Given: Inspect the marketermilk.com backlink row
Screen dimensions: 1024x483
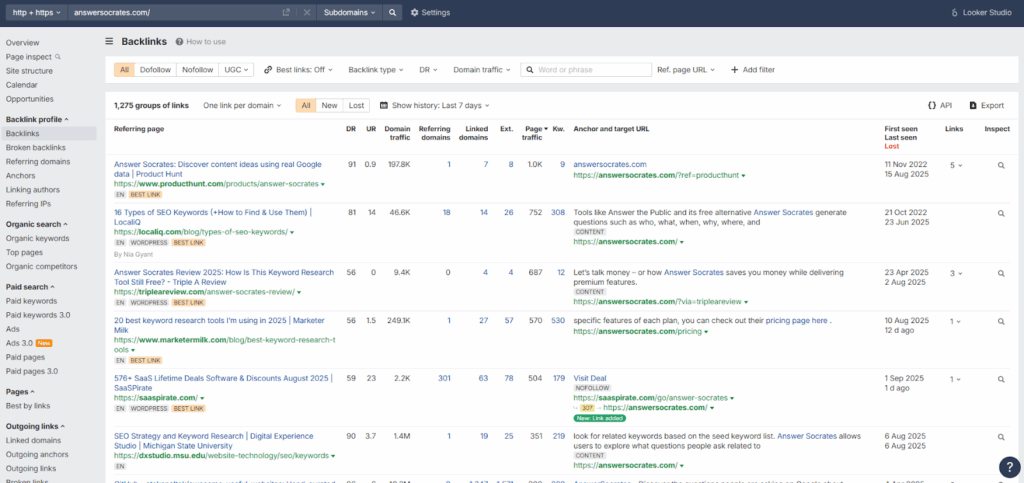Looking at the screenshot, I should (x=1000, y=321).
